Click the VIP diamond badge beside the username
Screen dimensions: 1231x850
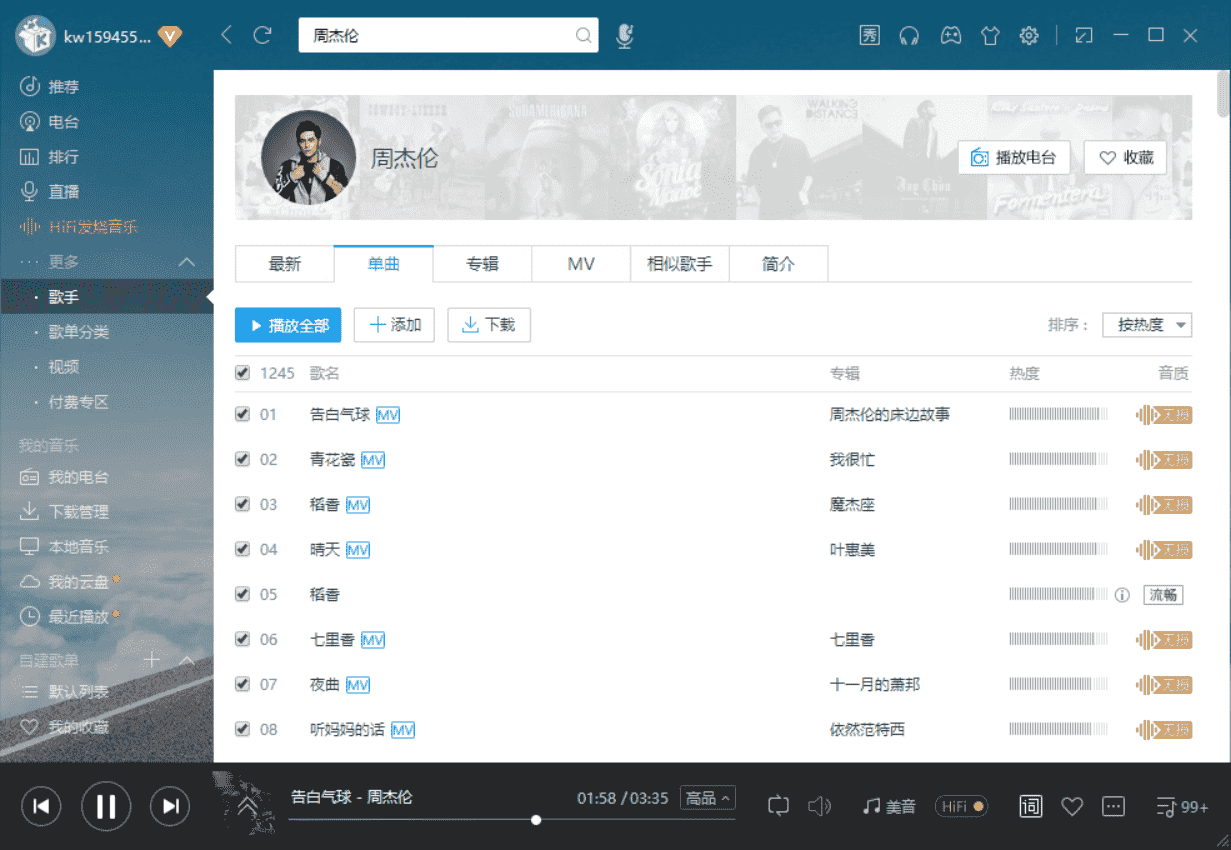(170, 36)
